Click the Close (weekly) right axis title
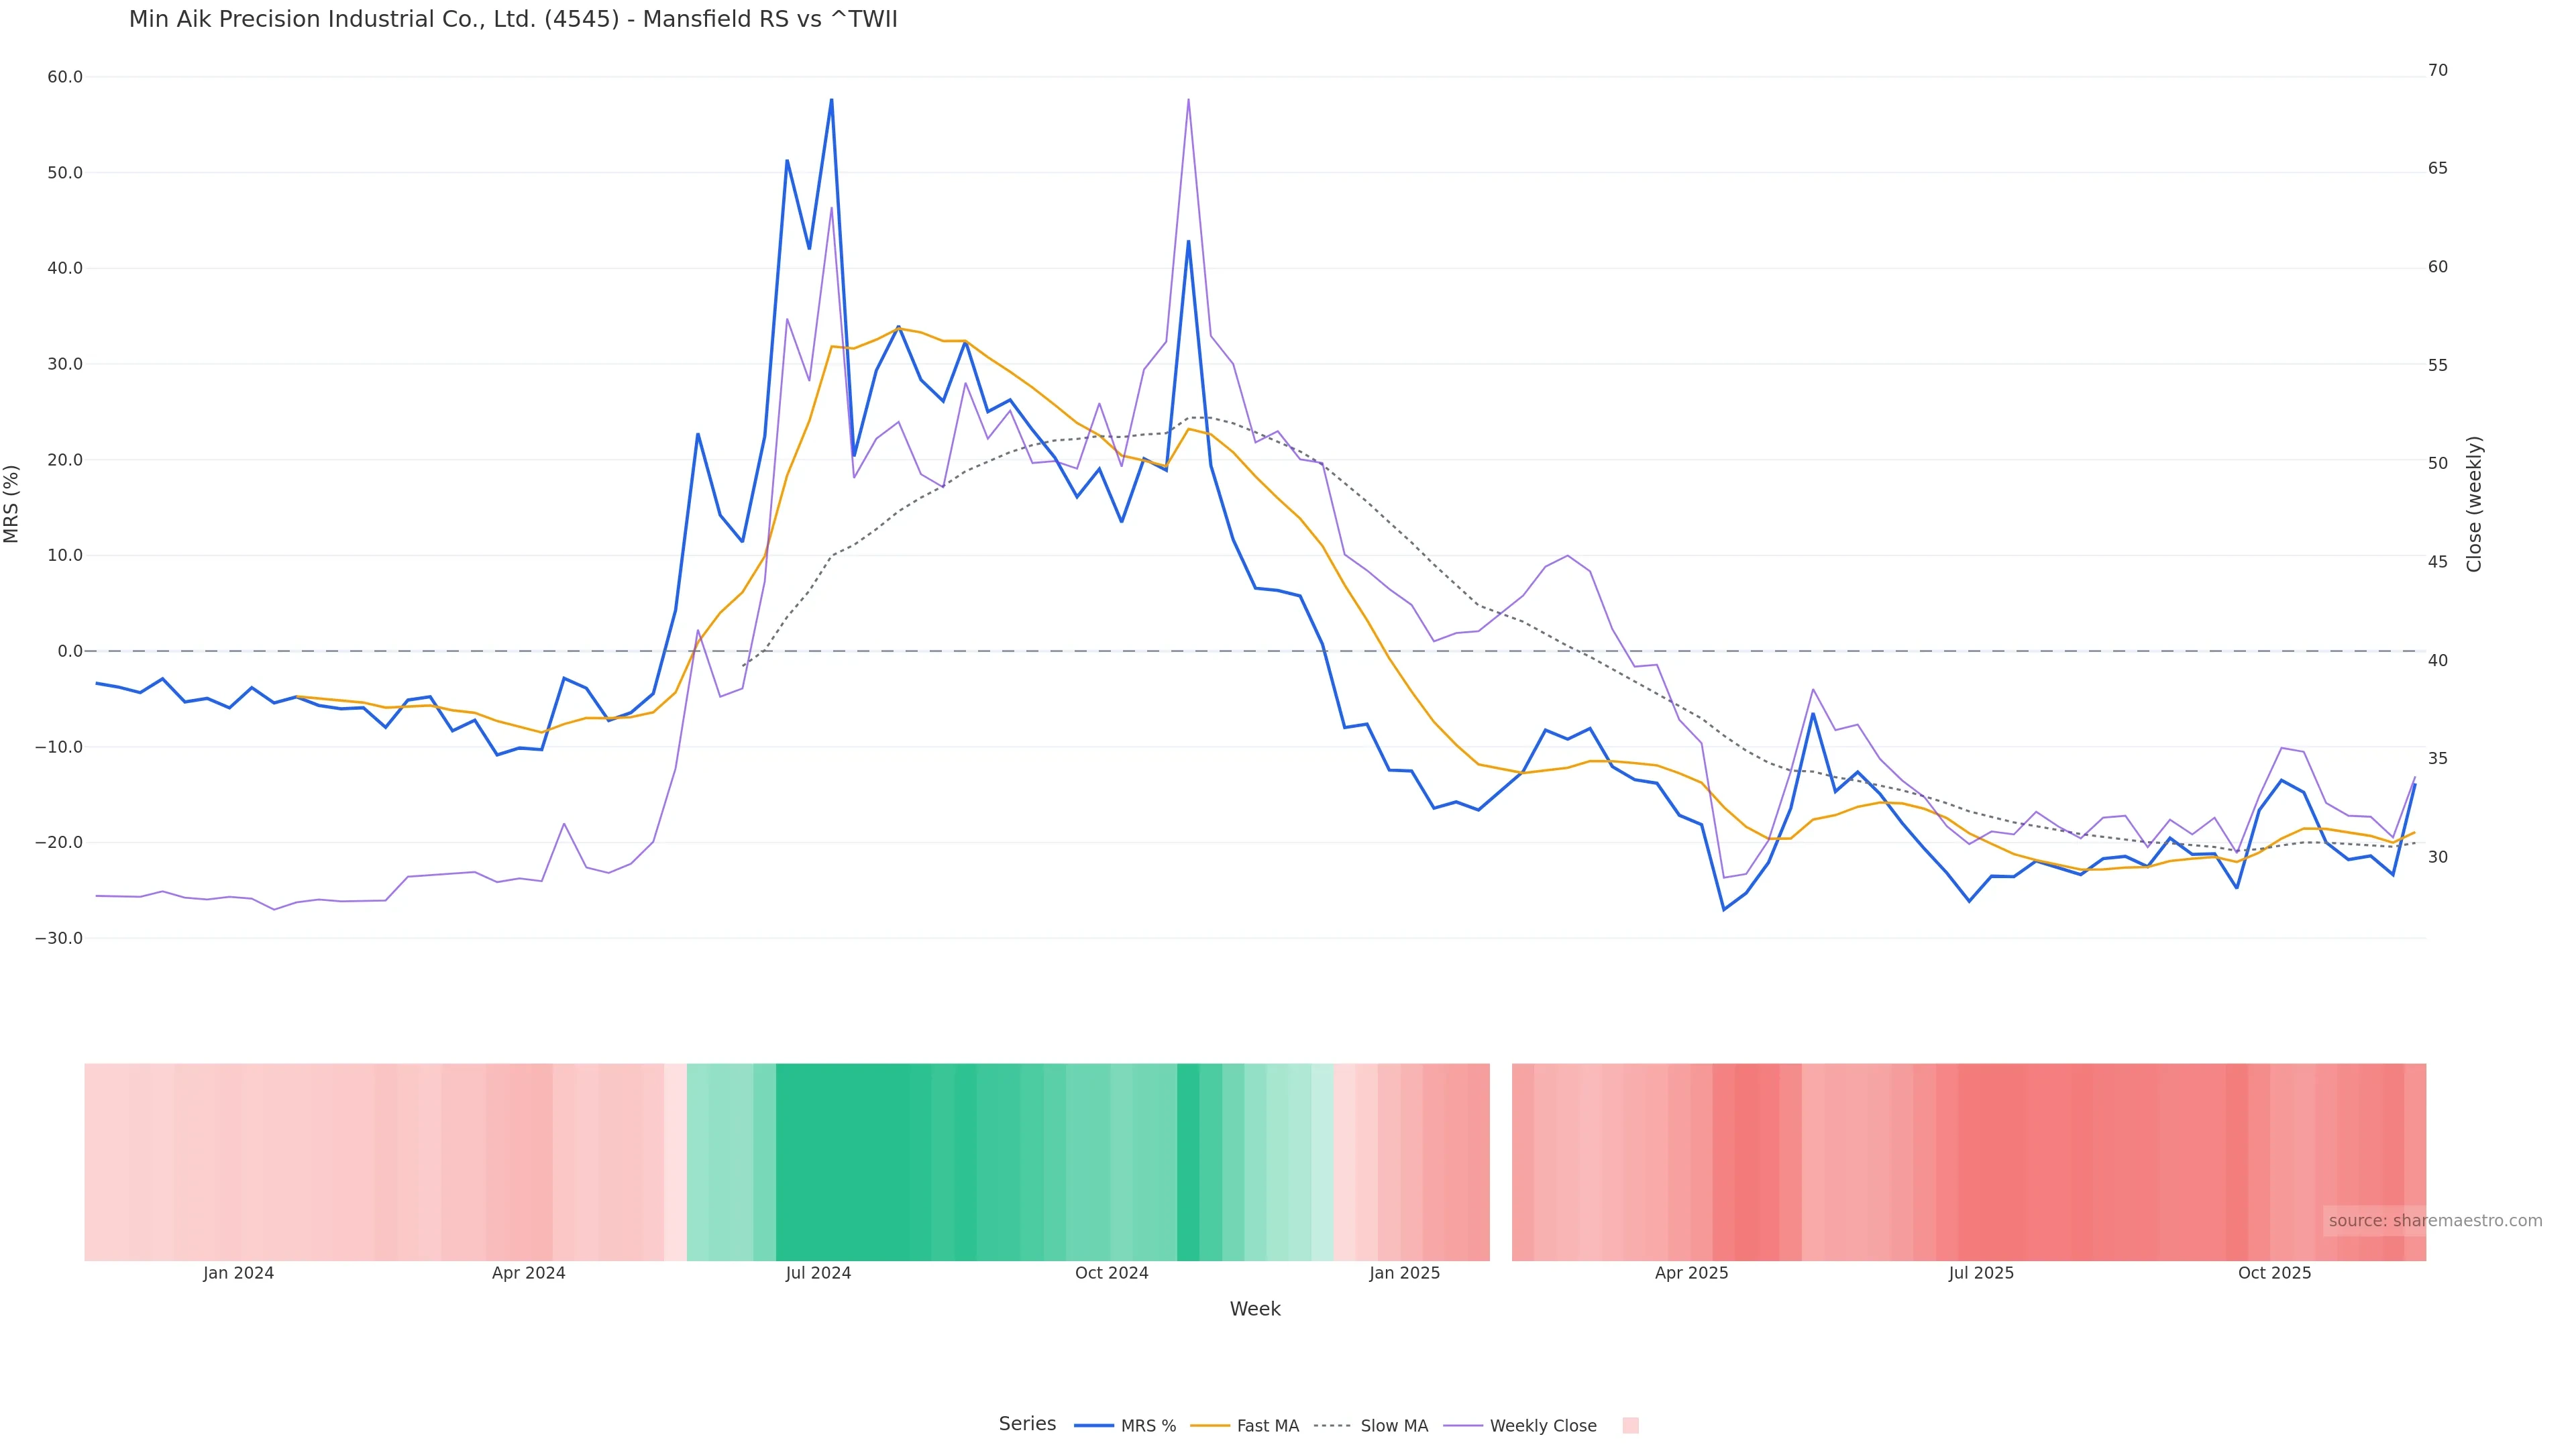The image size is (2576, 1449). pyautogui.click(x=2474, y=503)
